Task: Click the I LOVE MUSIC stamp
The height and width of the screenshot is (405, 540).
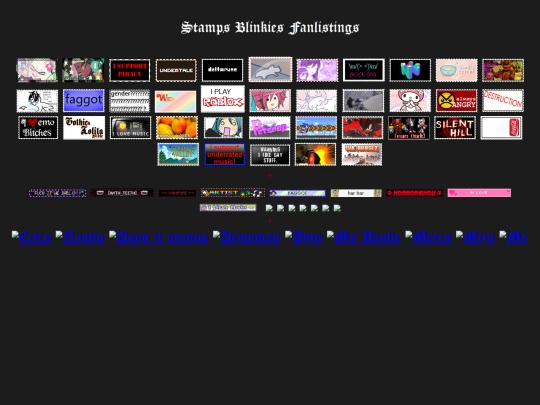Action: click(131, 128)
